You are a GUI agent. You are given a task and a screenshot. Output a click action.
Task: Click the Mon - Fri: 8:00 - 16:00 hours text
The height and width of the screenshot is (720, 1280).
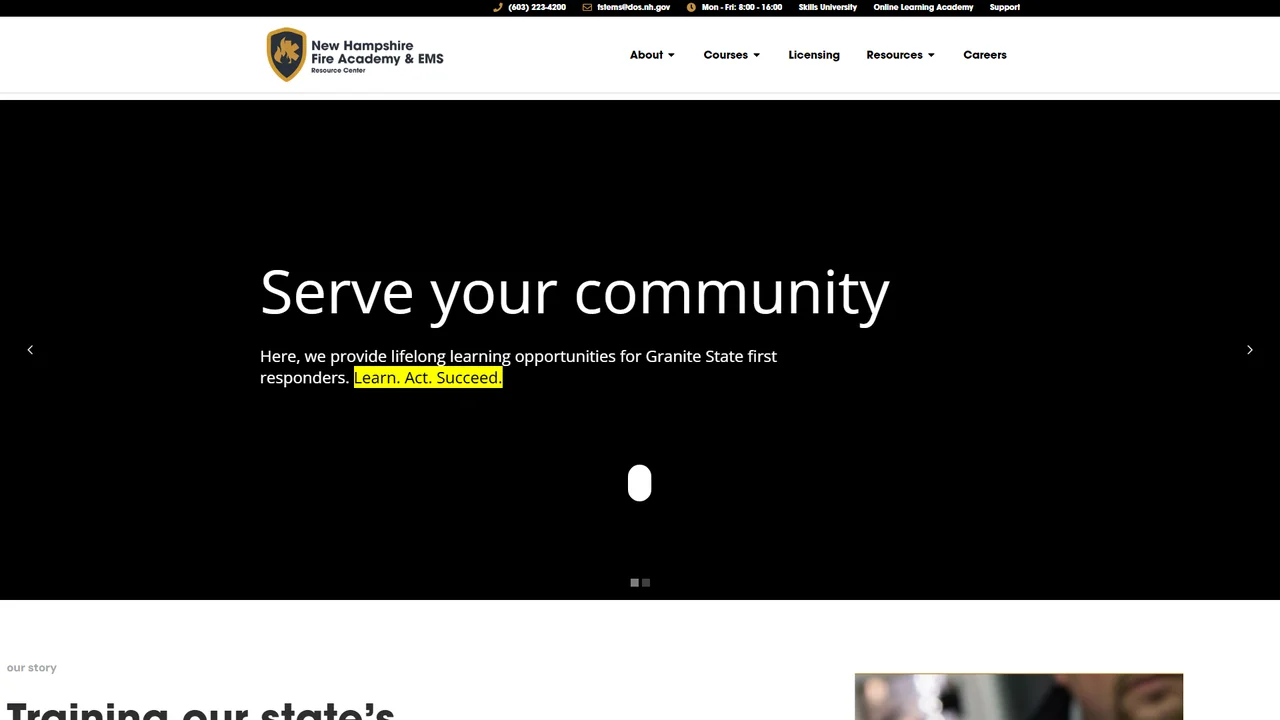pos(742,7)
